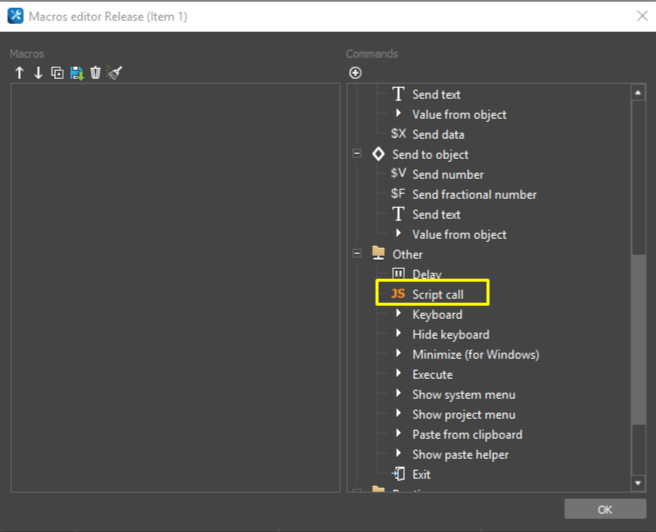The width and height of the screenshot is (656, 532).
Task: Click the move macro down arrow
Action: coord(38,73)
